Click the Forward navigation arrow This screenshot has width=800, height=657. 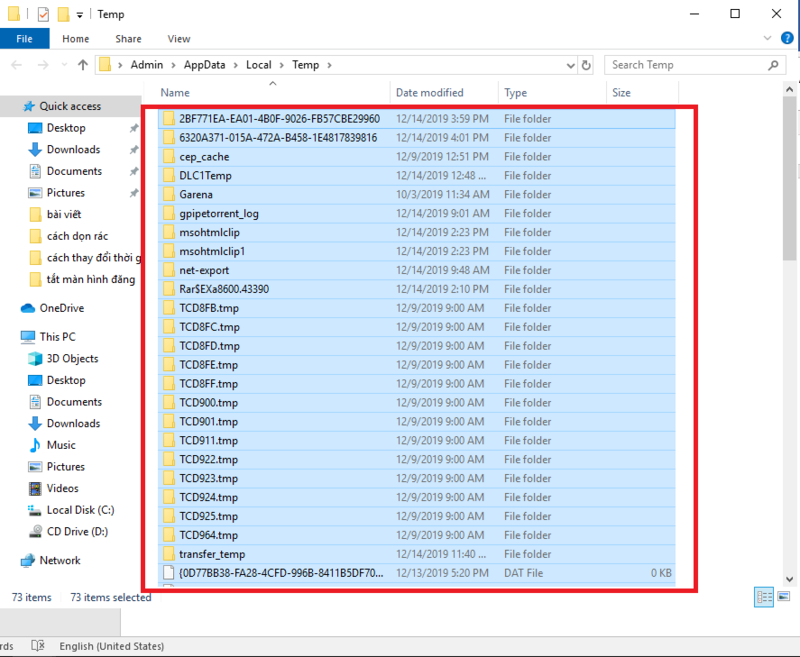[43, 65]
